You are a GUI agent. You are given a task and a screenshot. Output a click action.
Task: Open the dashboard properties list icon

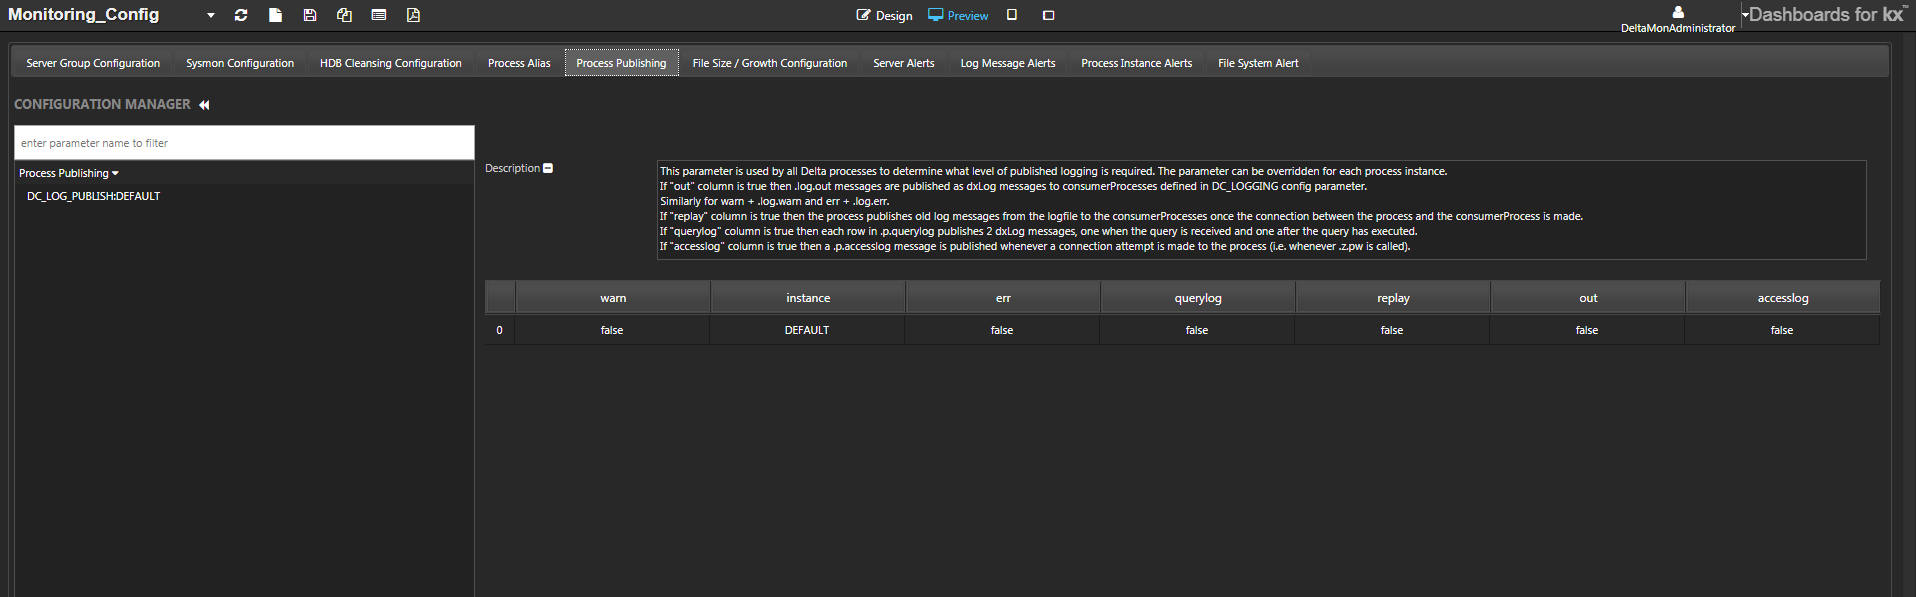click(378, 15)
